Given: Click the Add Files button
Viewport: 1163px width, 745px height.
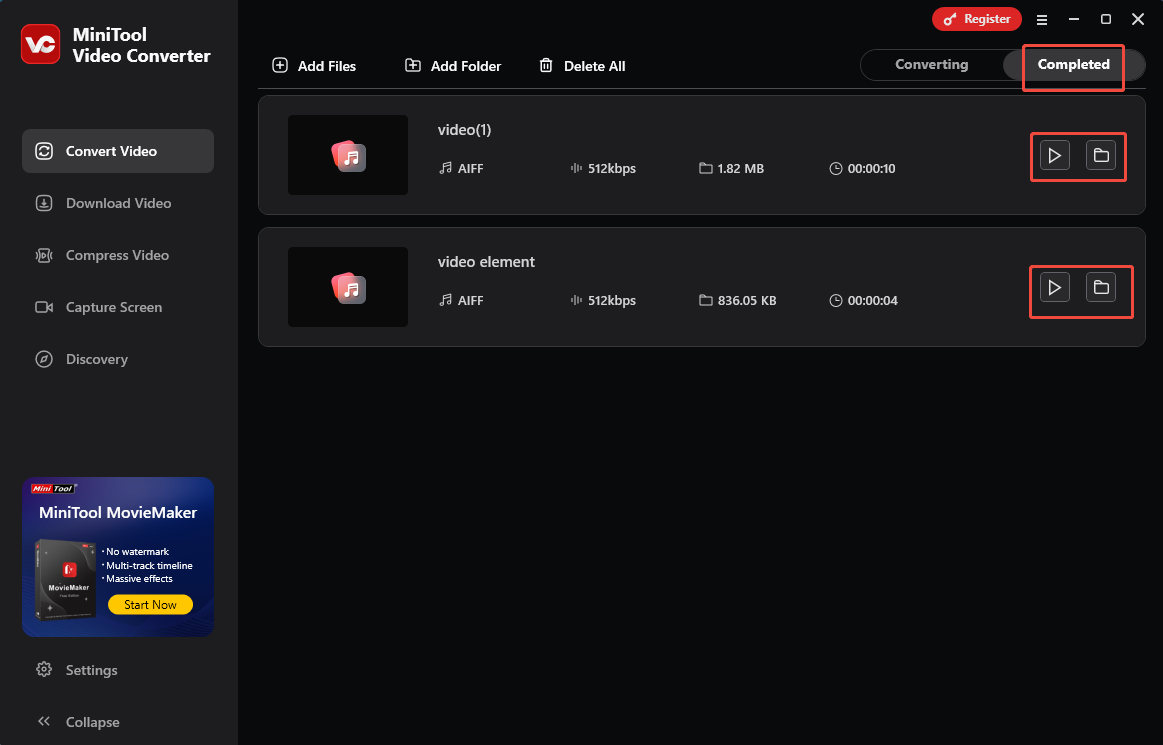Looking at the screenshot, I should pyautogui.click(x=314, y=66).
